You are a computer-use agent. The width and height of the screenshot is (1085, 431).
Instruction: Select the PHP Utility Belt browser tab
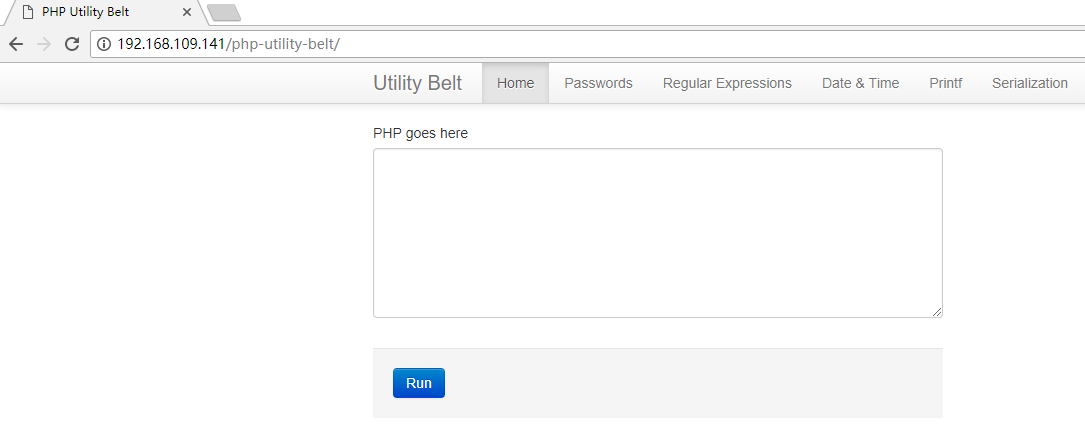(104, 12)
